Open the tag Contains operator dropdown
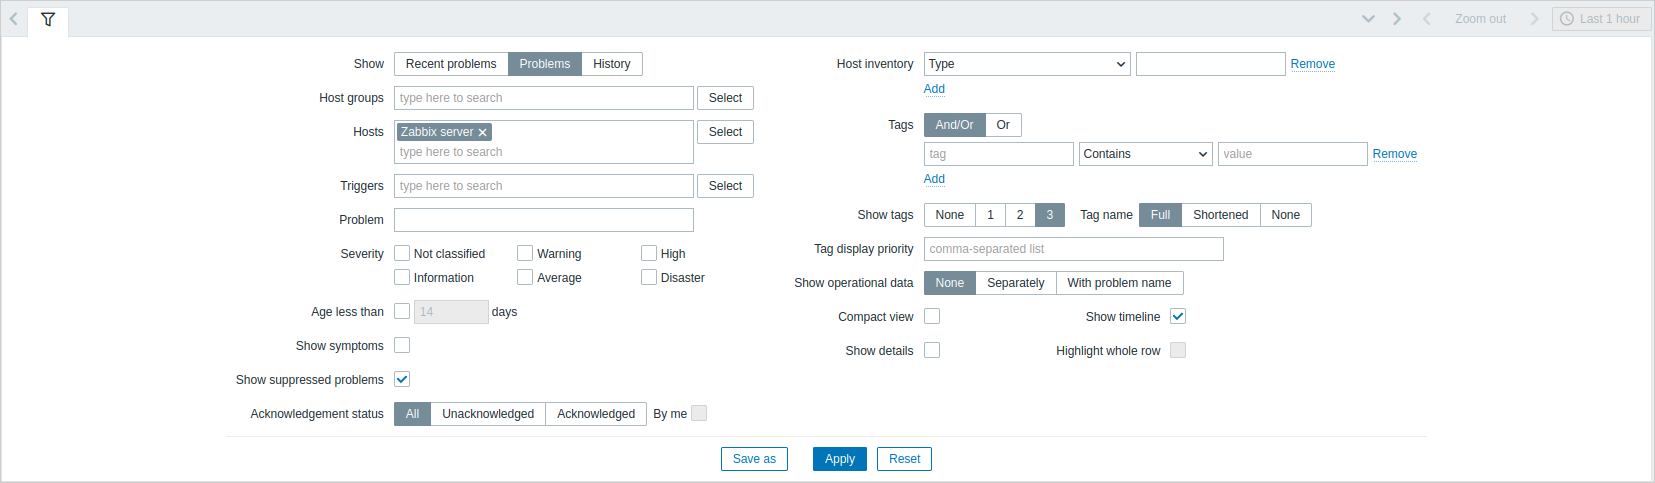 tap(1146, 154)
